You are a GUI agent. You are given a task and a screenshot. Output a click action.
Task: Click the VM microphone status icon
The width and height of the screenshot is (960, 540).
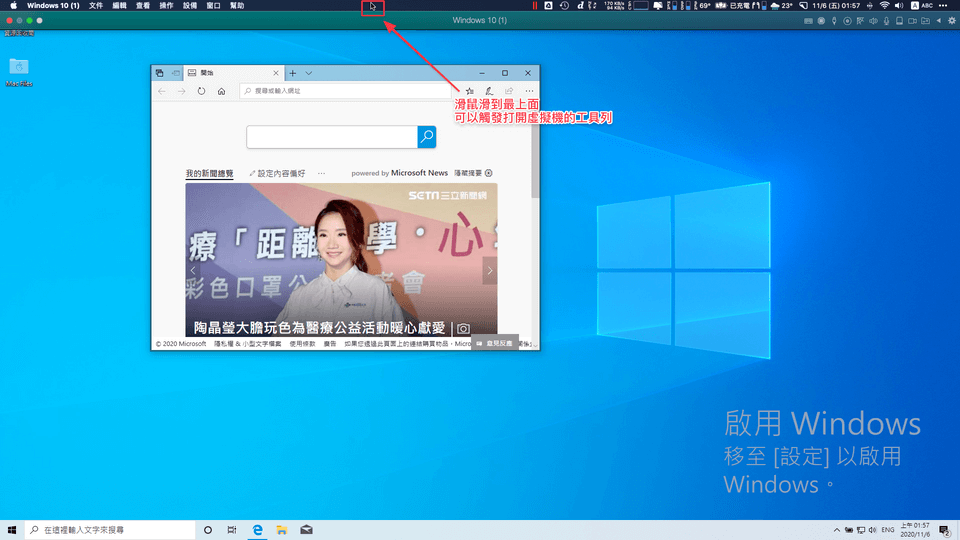pos(886,21)
